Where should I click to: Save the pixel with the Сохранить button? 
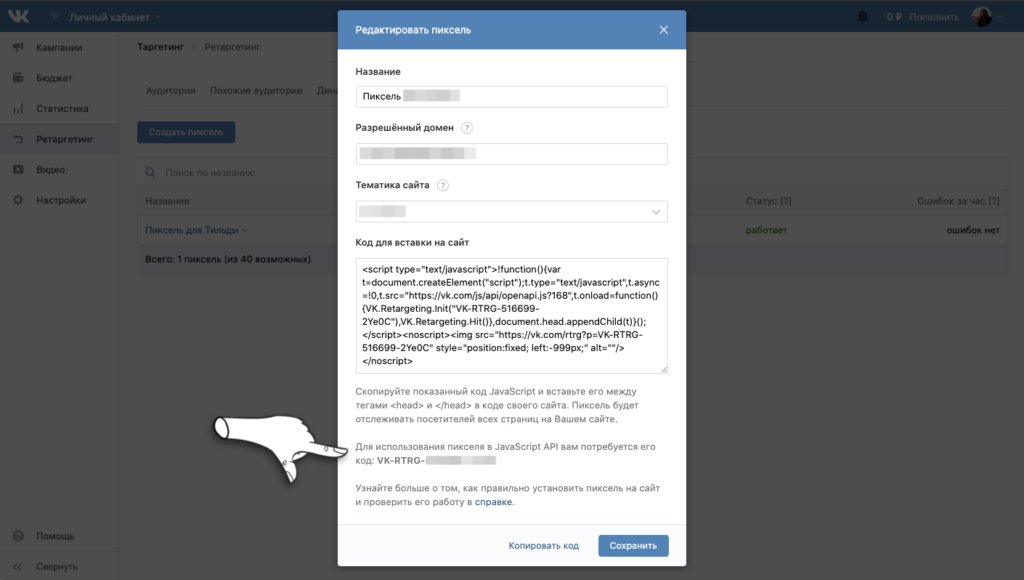coord(633,545)
